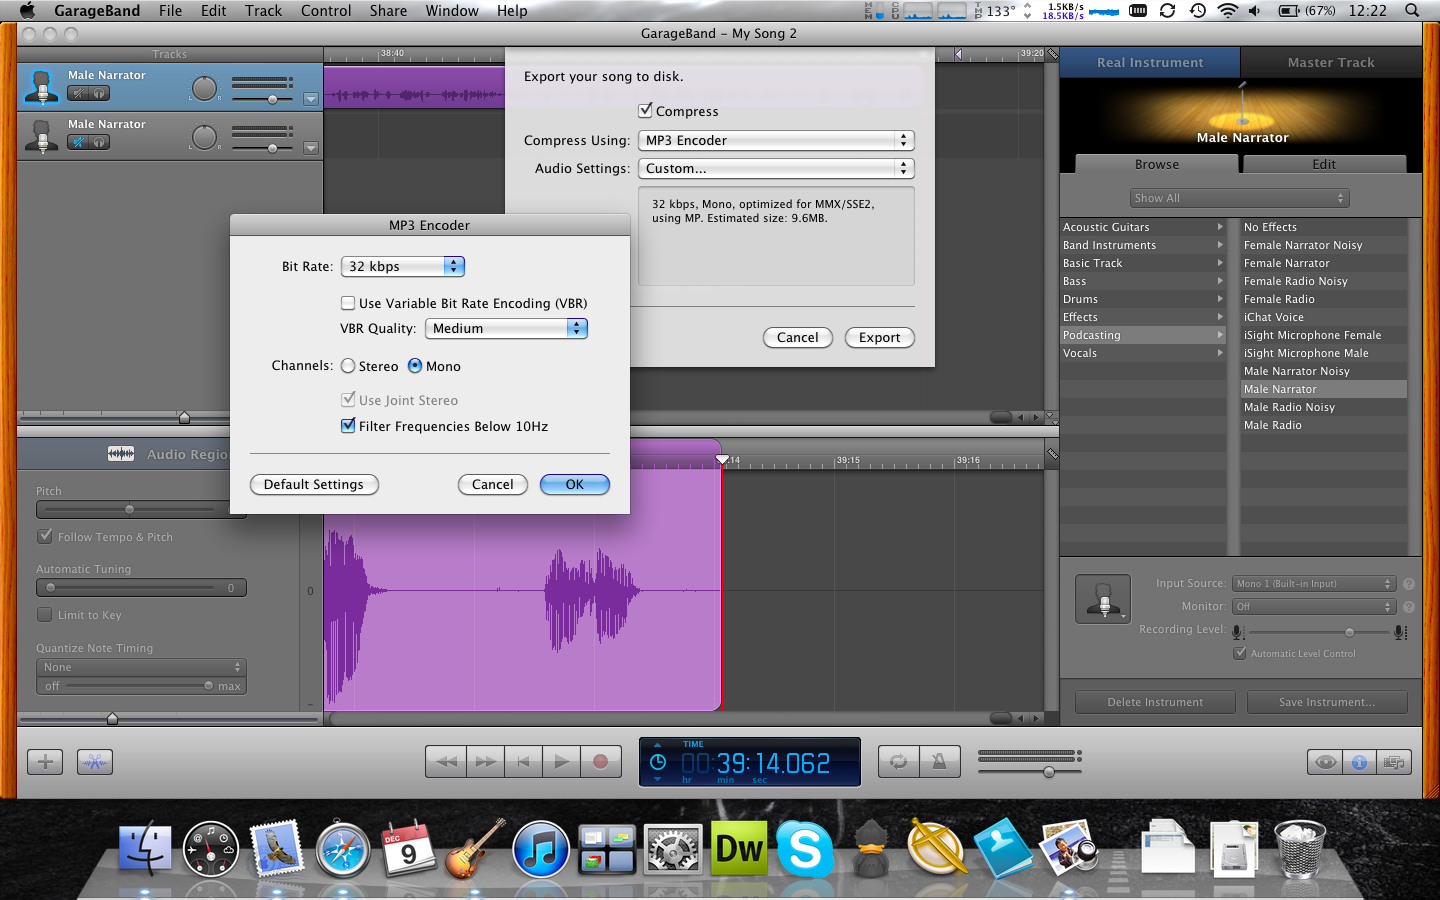Start recording with the red Record button

tap(600, 762)
